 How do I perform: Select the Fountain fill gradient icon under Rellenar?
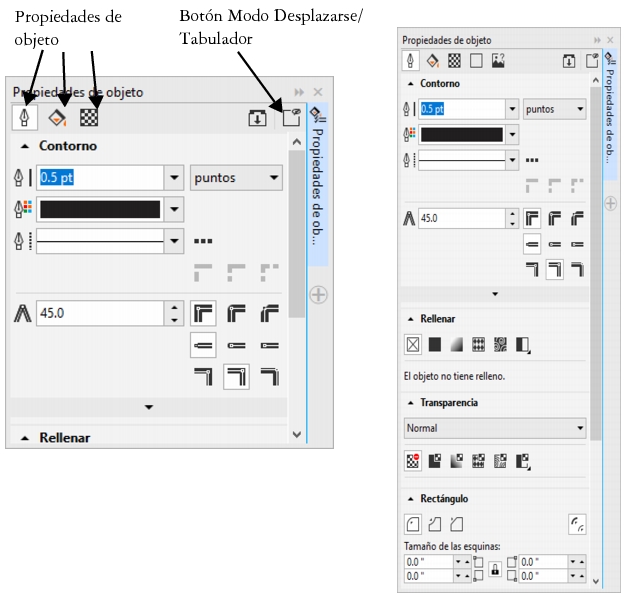coord(456,345)
